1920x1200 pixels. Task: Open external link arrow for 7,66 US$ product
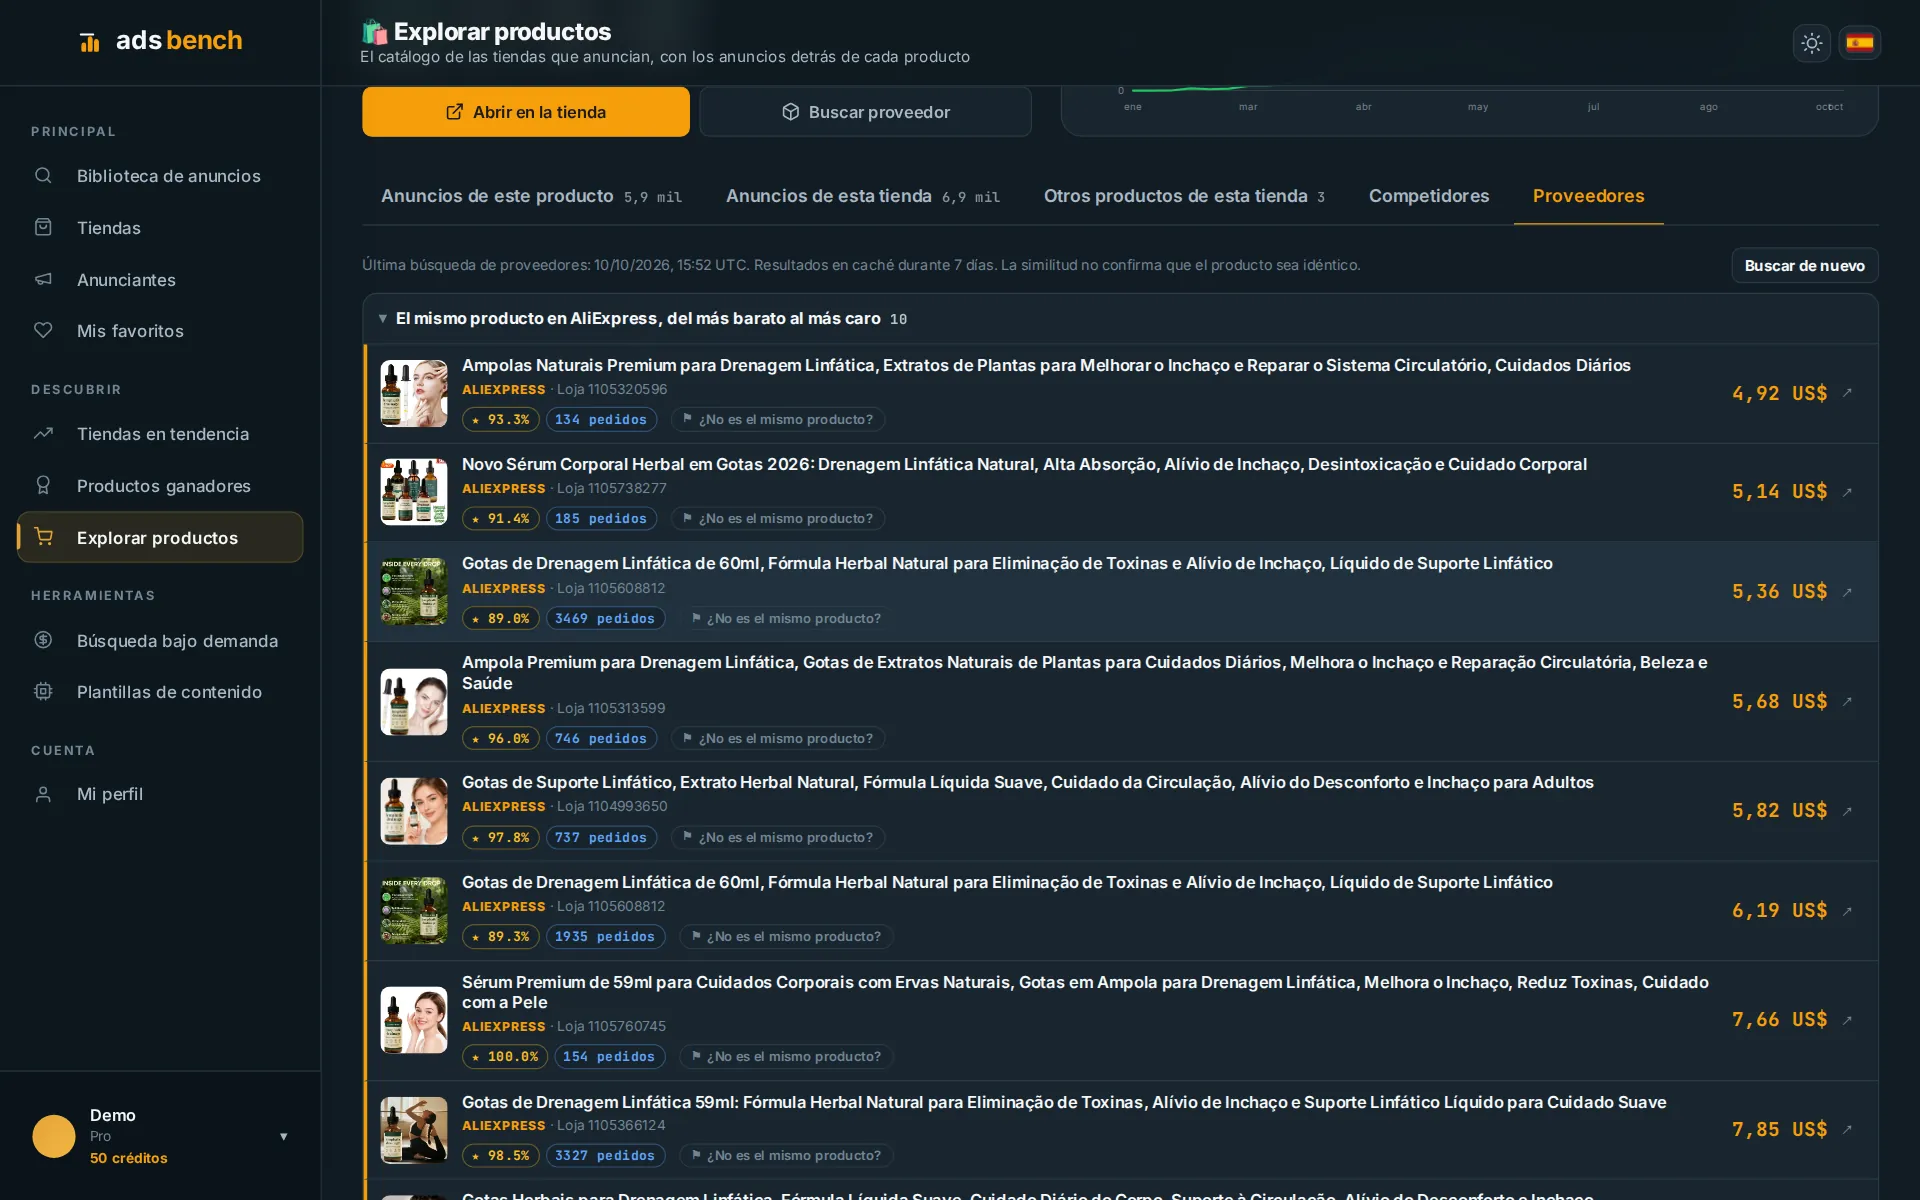pyautogui.click(x=1848, y=1020)
